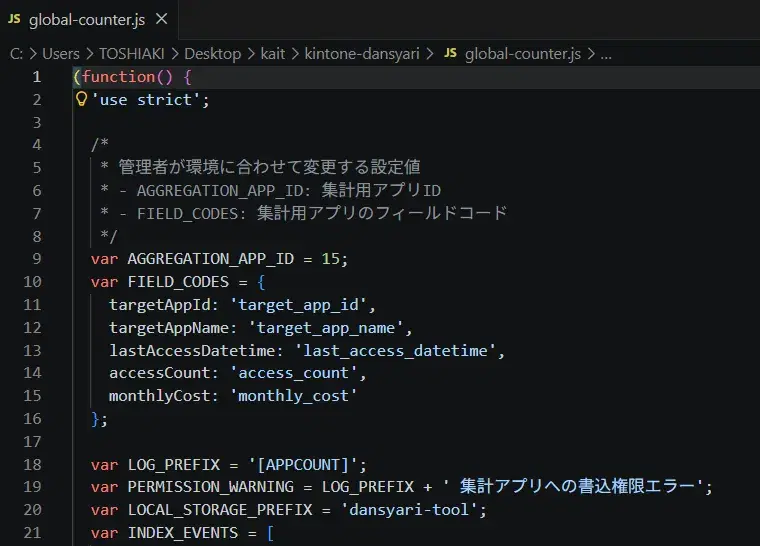Click line number 1 in the gutter
This screenshot has width=760, height=546.
37,77
